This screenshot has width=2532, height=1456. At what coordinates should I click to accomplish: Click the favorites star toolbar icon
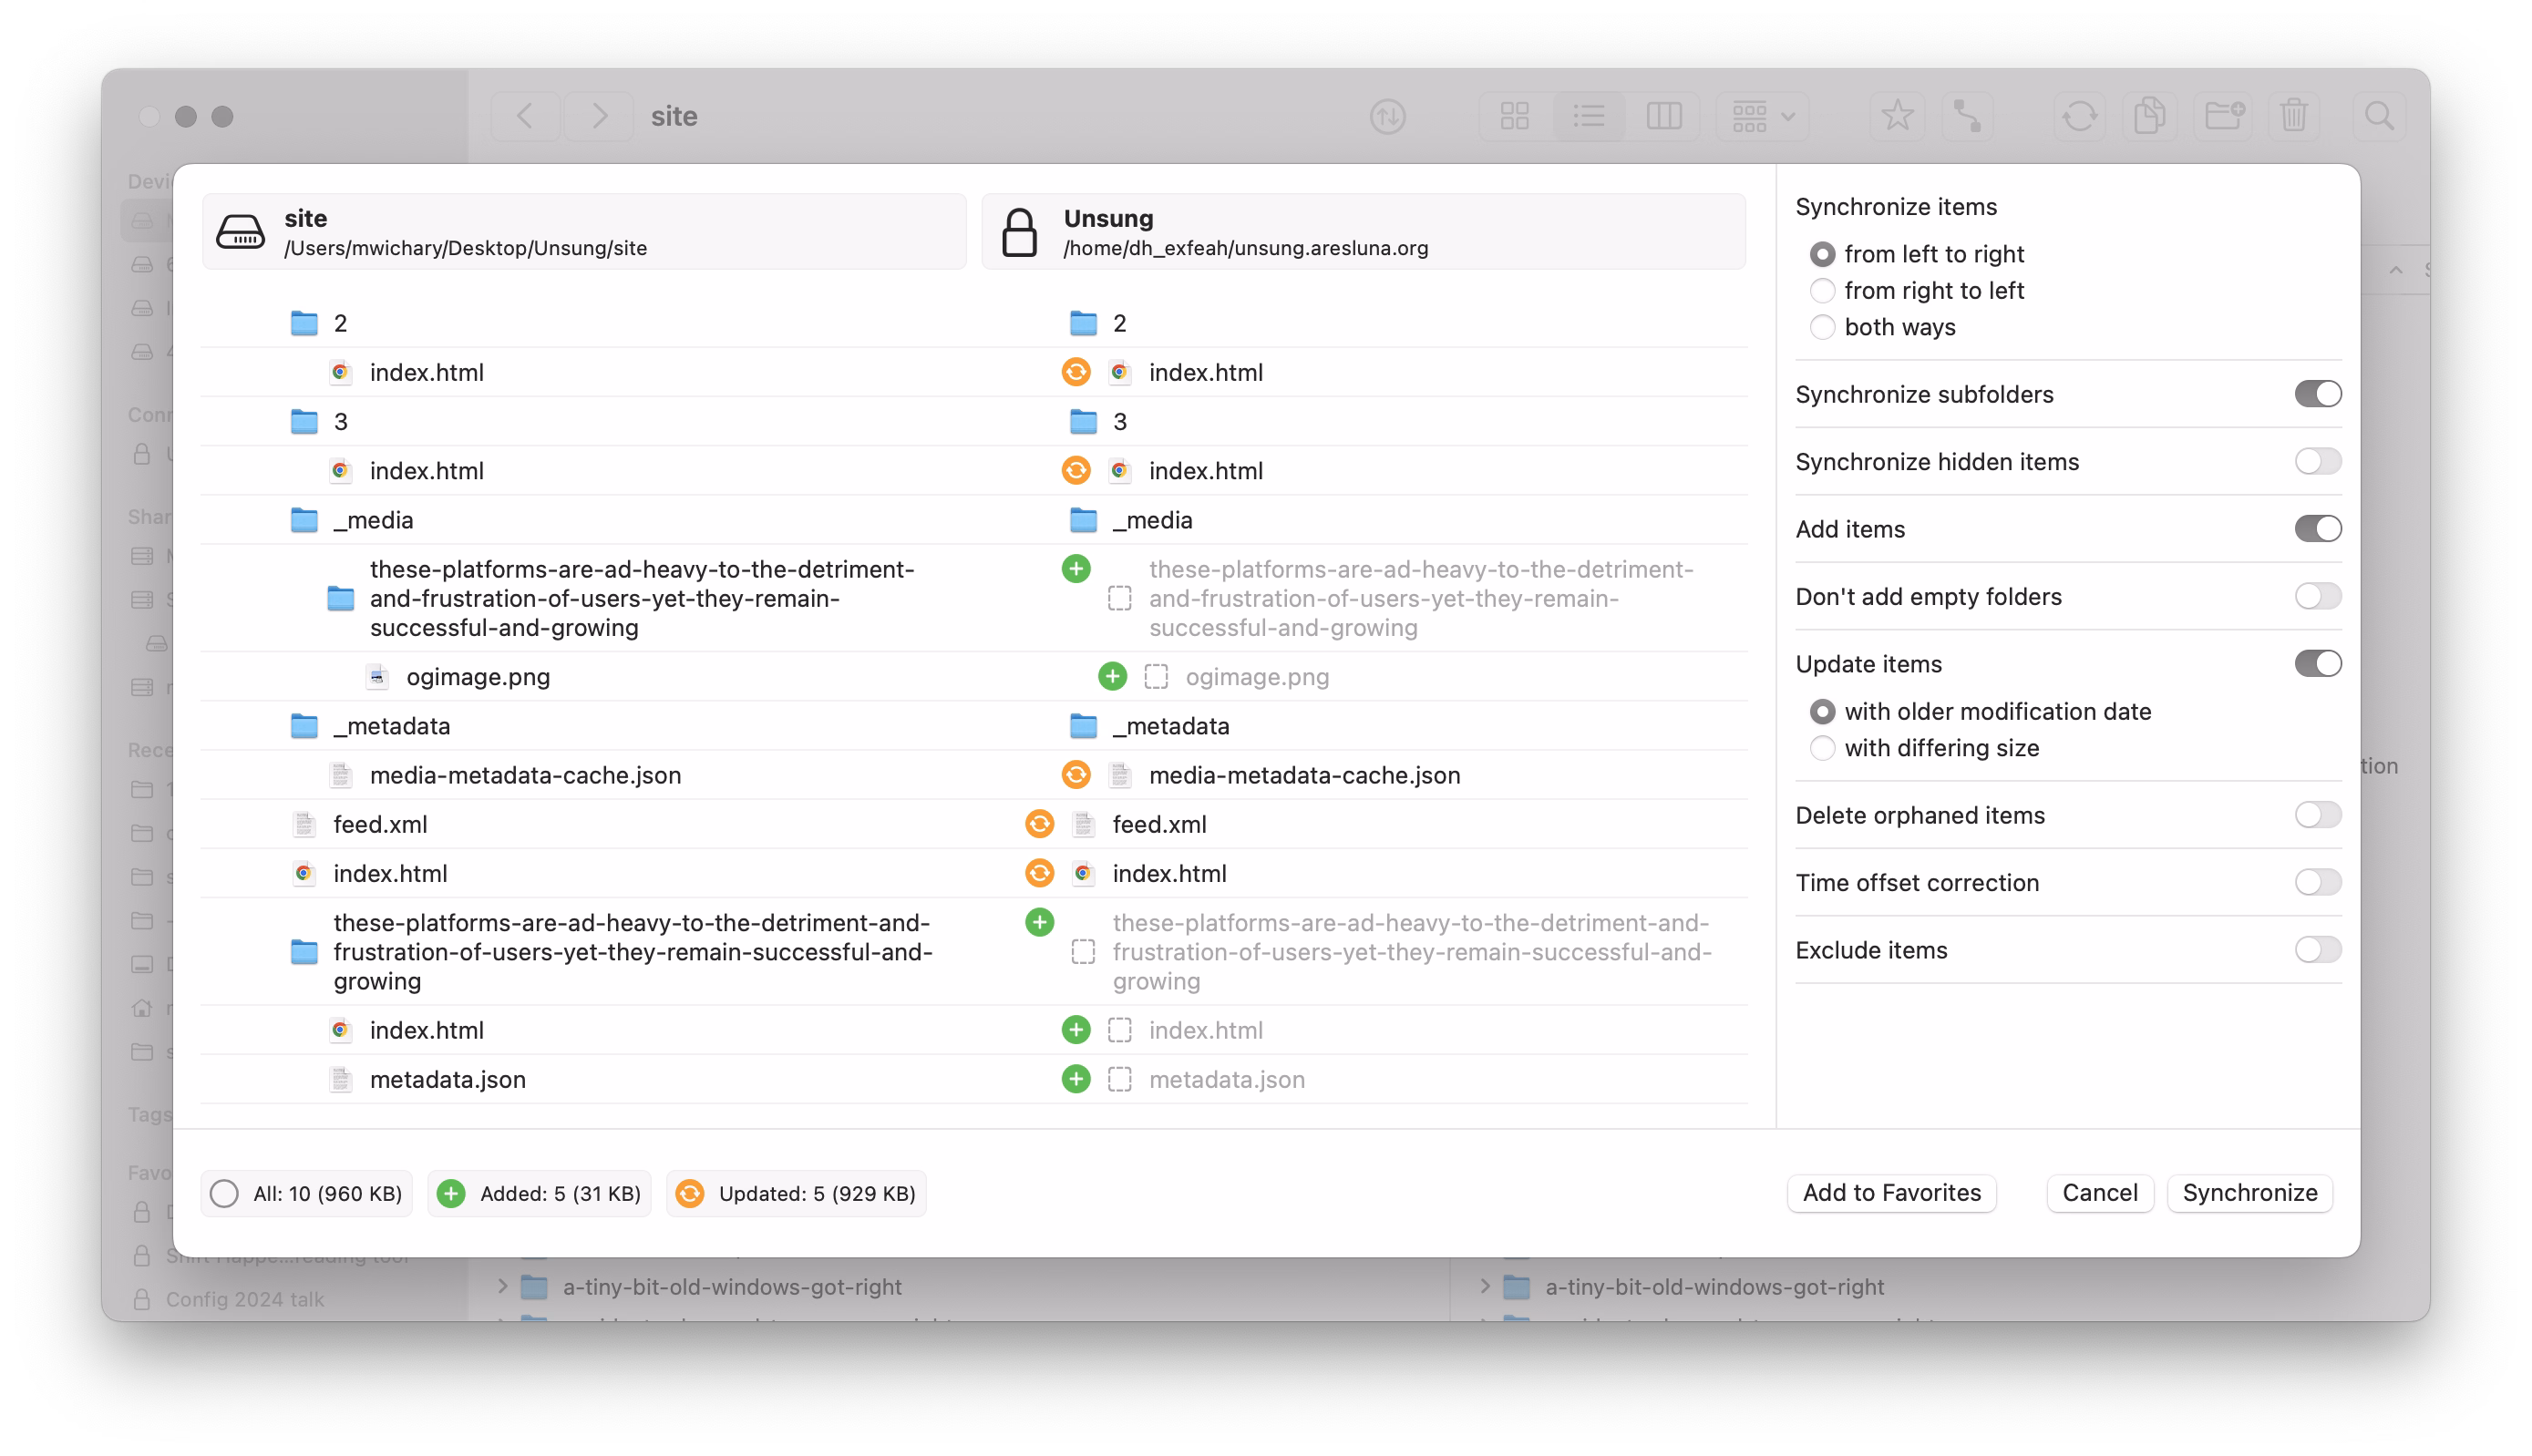[x=1896, y=117]
